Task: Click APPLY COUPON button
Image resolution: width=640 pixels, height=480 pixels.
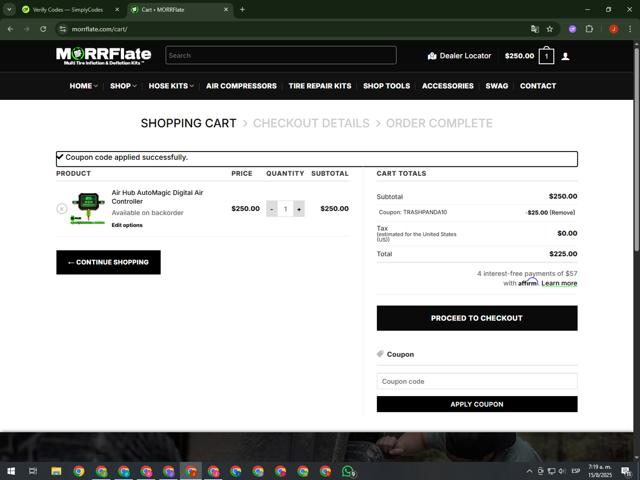Action: click(x=477, y=404)
